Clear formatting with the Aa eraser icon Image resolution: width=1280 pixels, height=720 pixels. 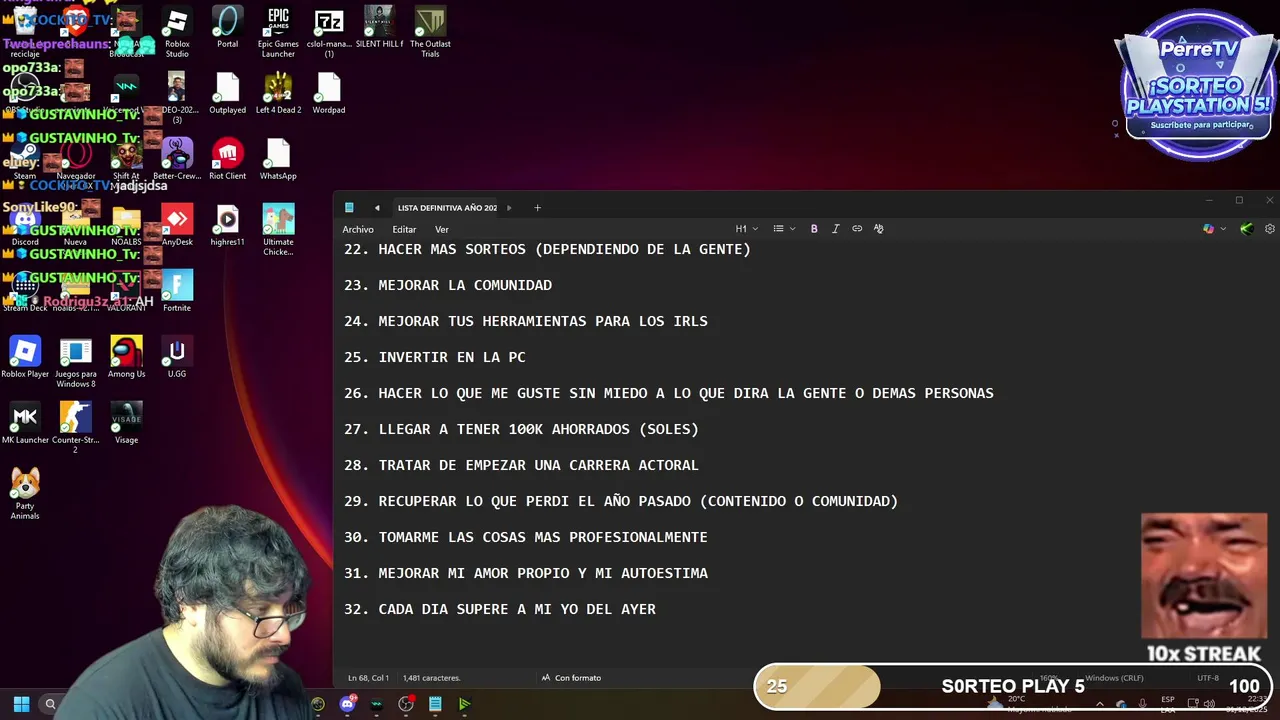coord(879,229)
